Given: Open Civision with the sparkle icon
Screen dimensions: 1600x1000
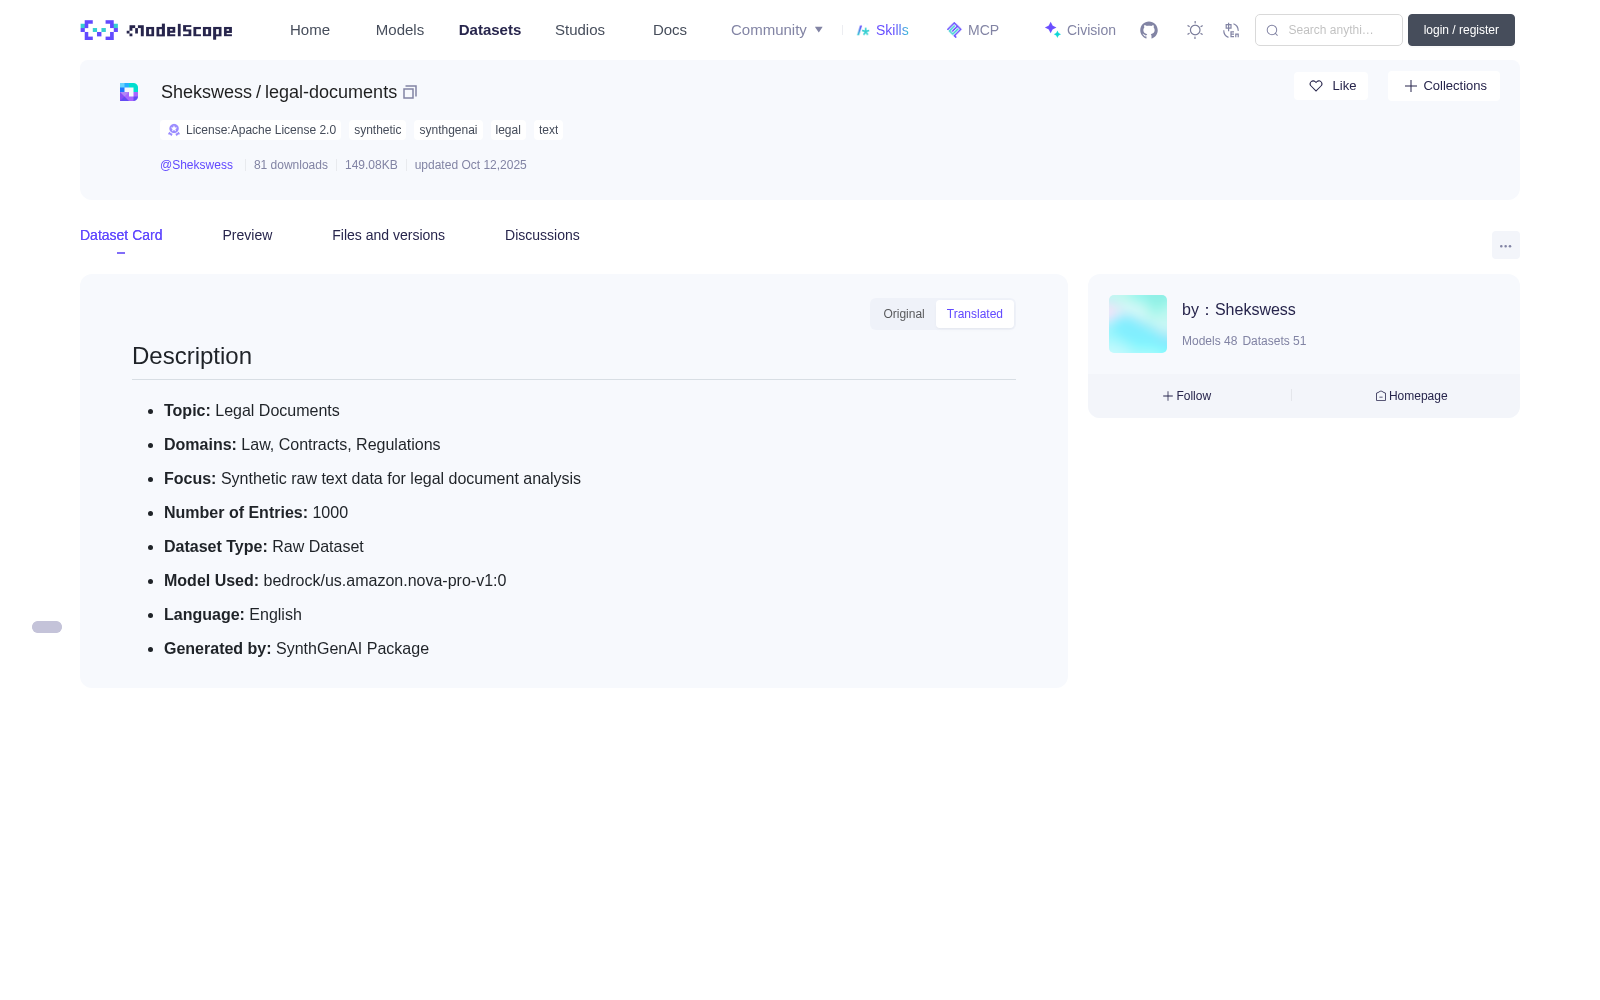Looking at the screenshot, I should pos(1080,30).
